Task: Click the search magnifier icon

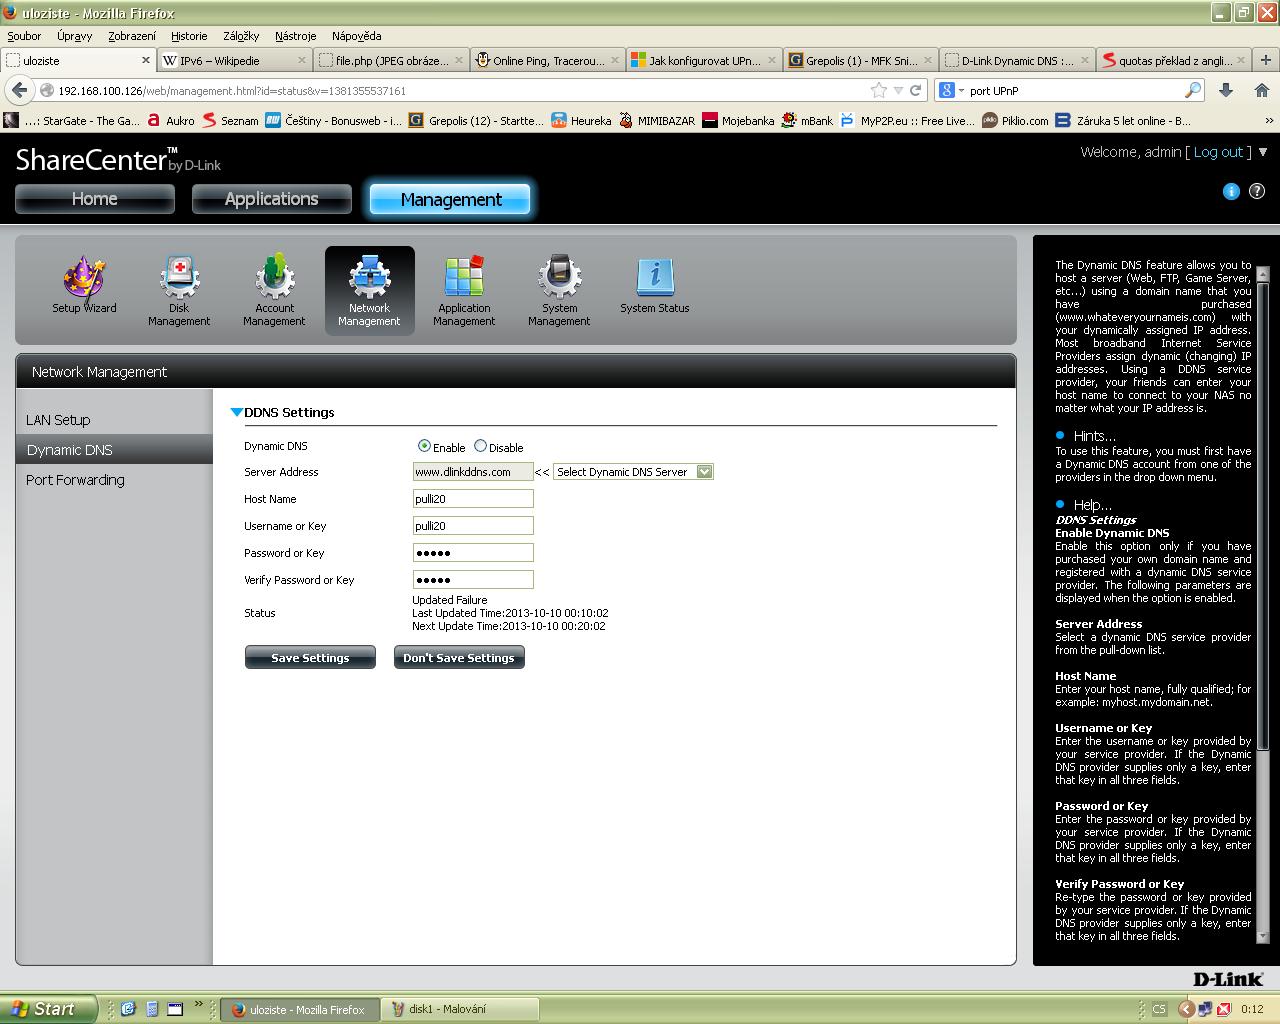Action: tap(1193, 90)
